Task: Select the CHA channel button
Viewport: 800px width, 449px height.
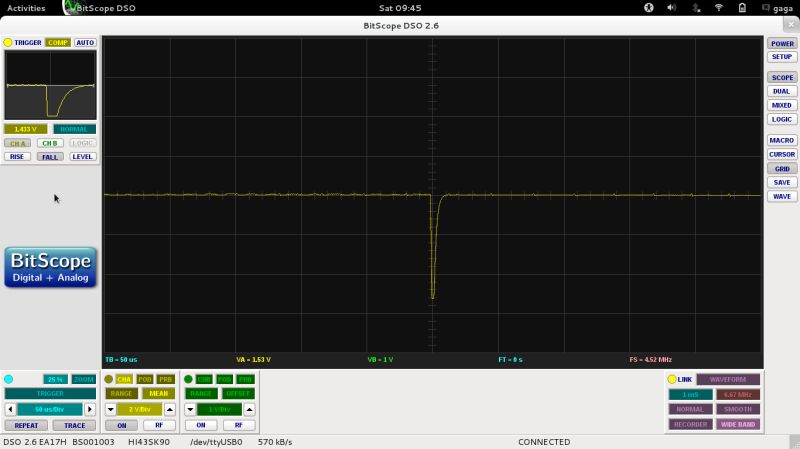Action: [x=124, y=379]
